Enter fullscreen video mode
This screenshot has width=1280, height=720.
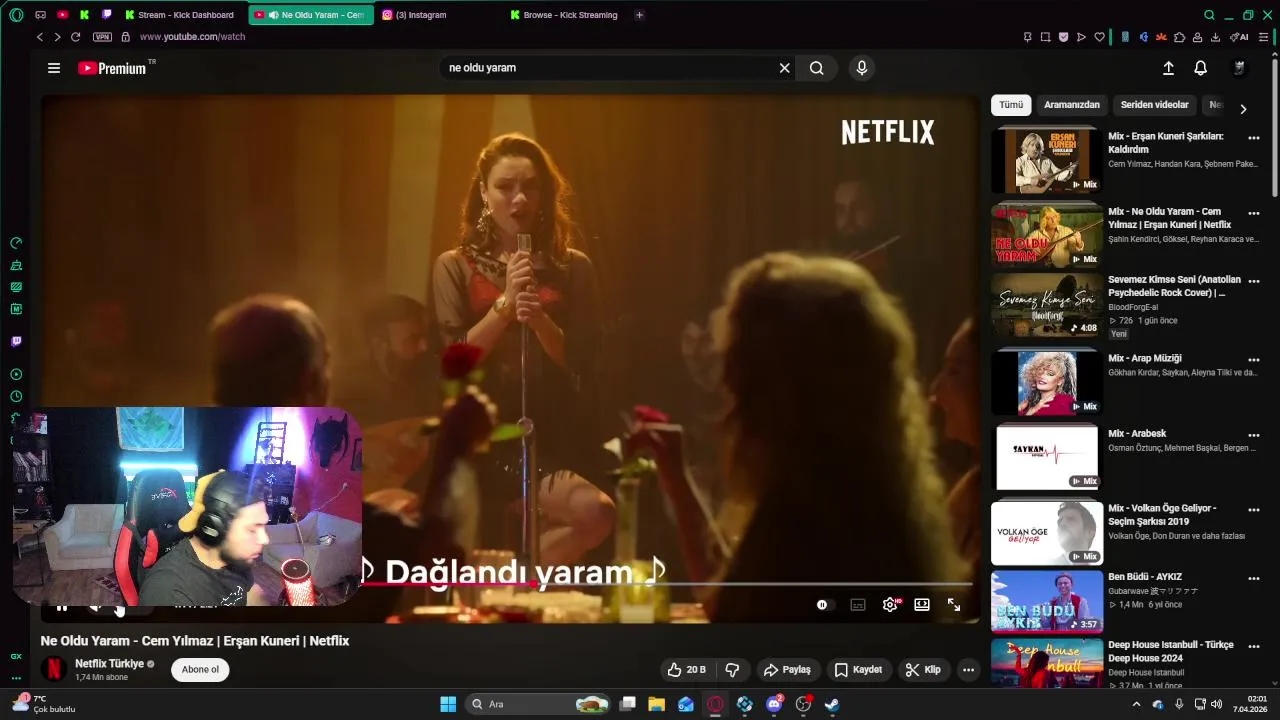(954, 605)
